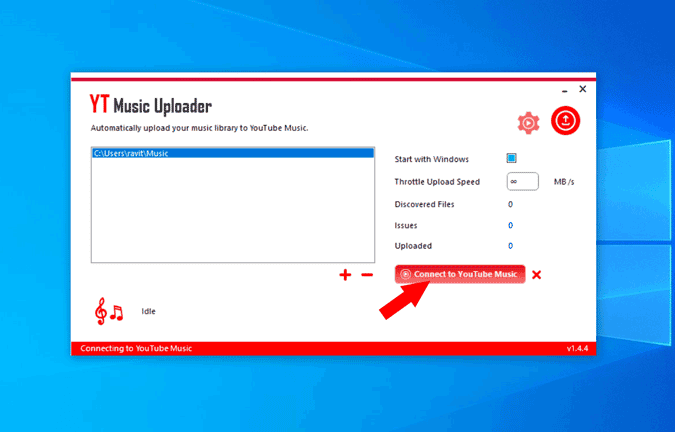Select the C:\Users\ravit\Music folder row
The width and height of the screenshot is (675, 432).
pos(232,153)
